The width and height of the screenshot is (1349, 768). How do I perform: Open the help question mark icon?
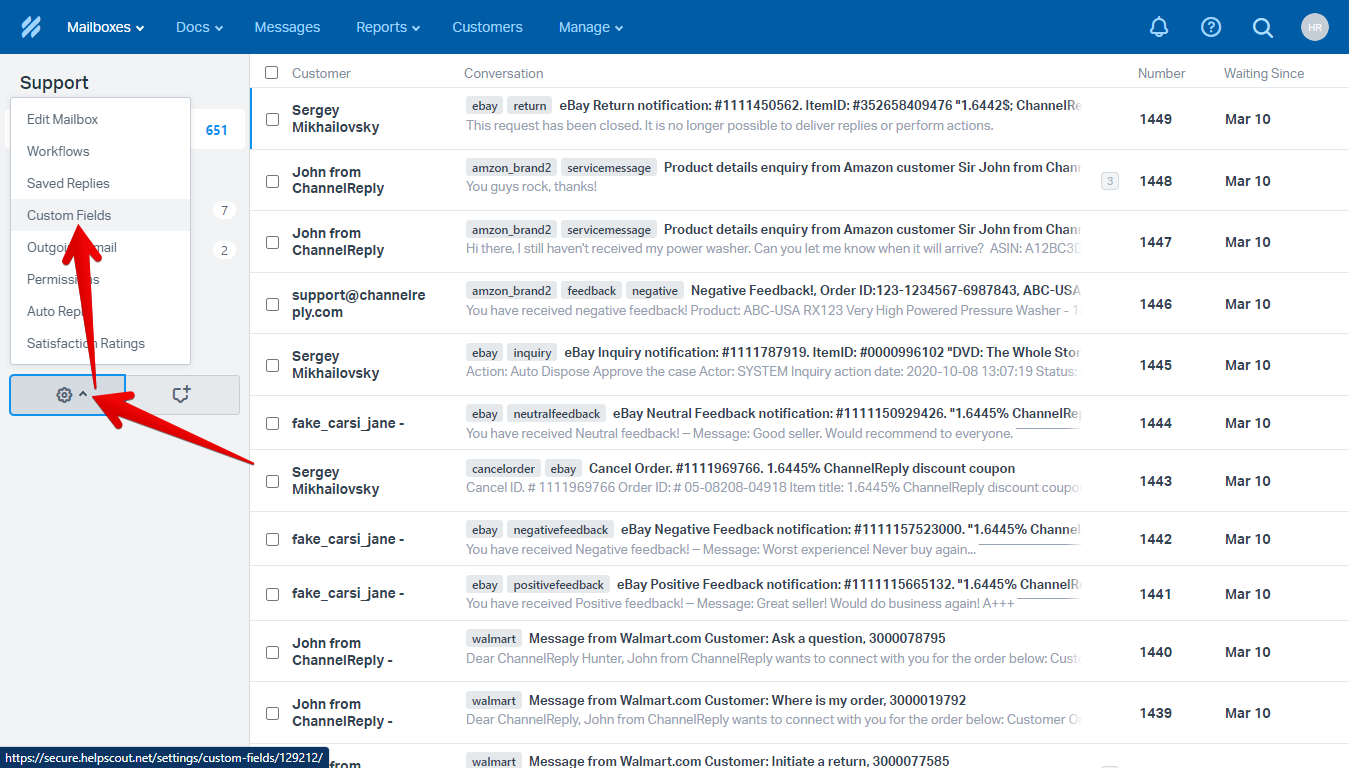[1211, 27]
